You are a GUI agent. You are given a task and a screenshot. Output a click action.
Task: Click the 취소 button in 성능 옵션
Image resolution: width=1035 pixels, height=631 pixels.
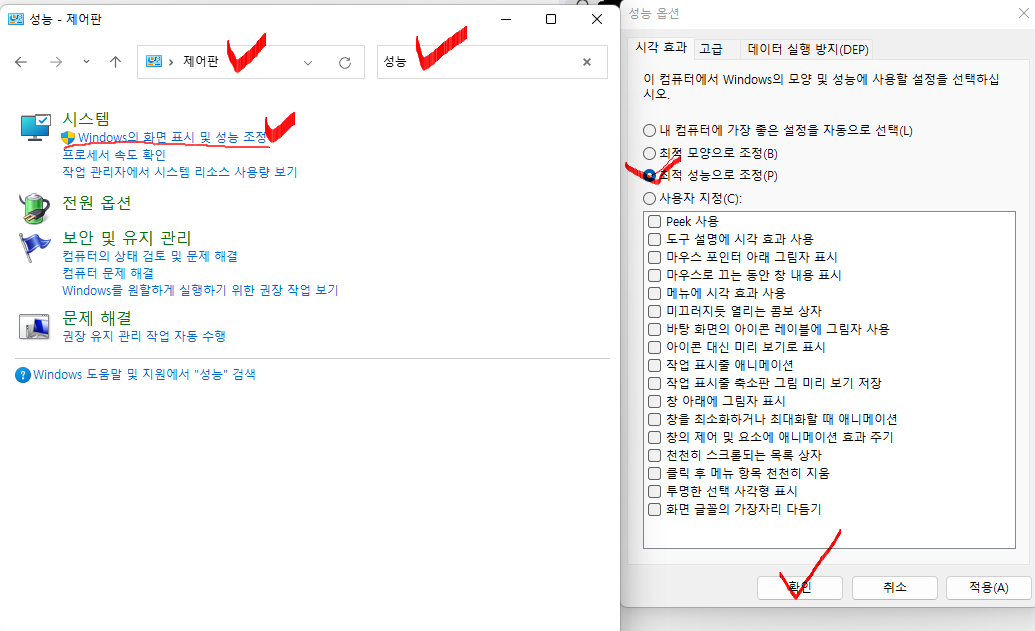(x=894, y=587)
